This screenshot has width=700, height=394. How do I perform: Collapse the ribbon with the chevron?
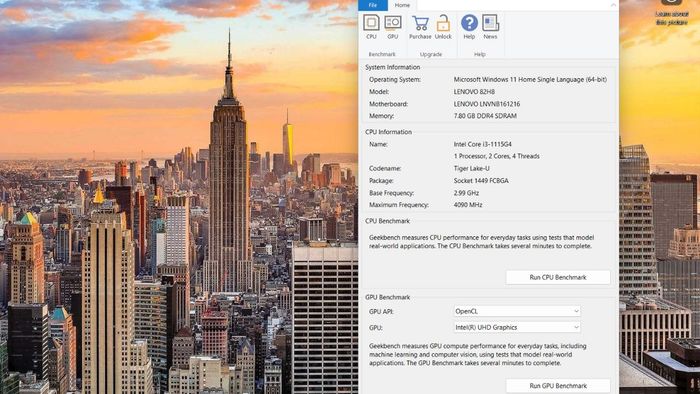pos(613,5)
